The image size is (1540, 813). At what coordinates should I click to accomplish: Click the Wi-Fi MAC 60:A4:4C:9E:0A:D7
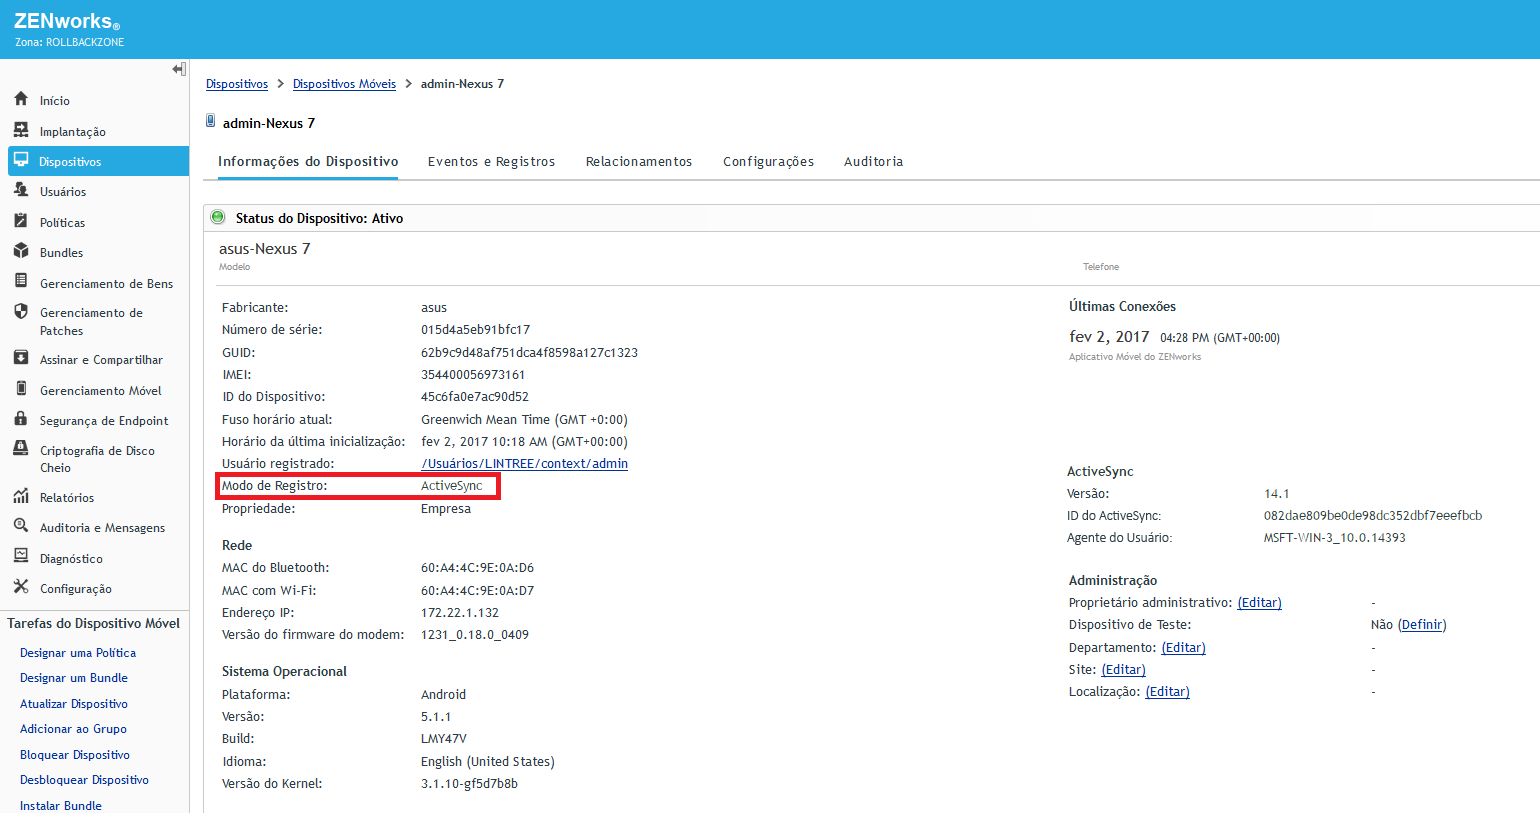[477, 591]
